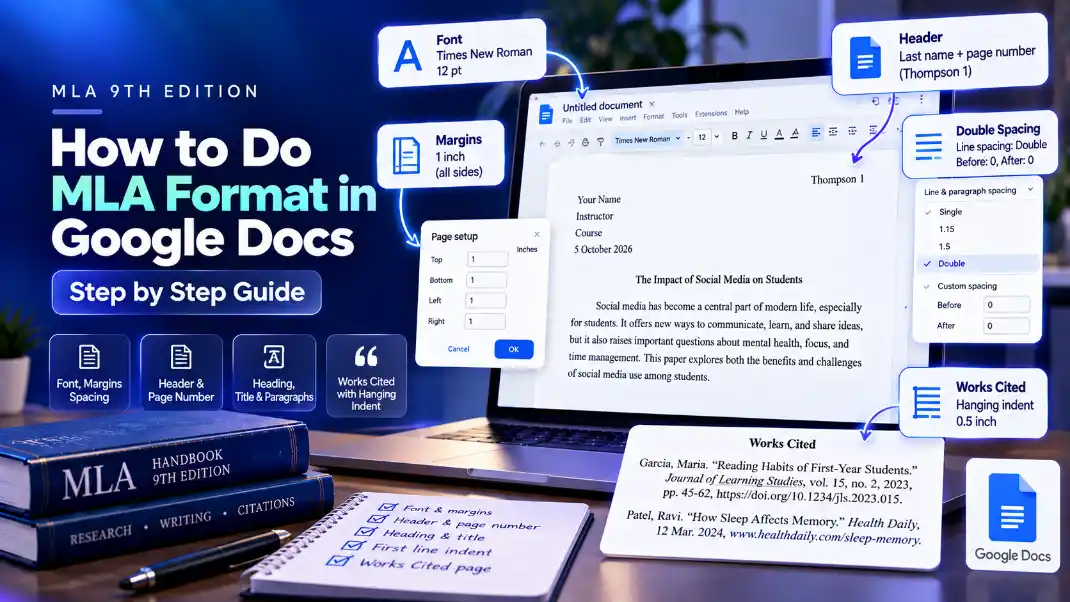This screenshot has width=1070, height=602.
Task: Click the 5 October 2026 date line
Action: tap(603, 249)
